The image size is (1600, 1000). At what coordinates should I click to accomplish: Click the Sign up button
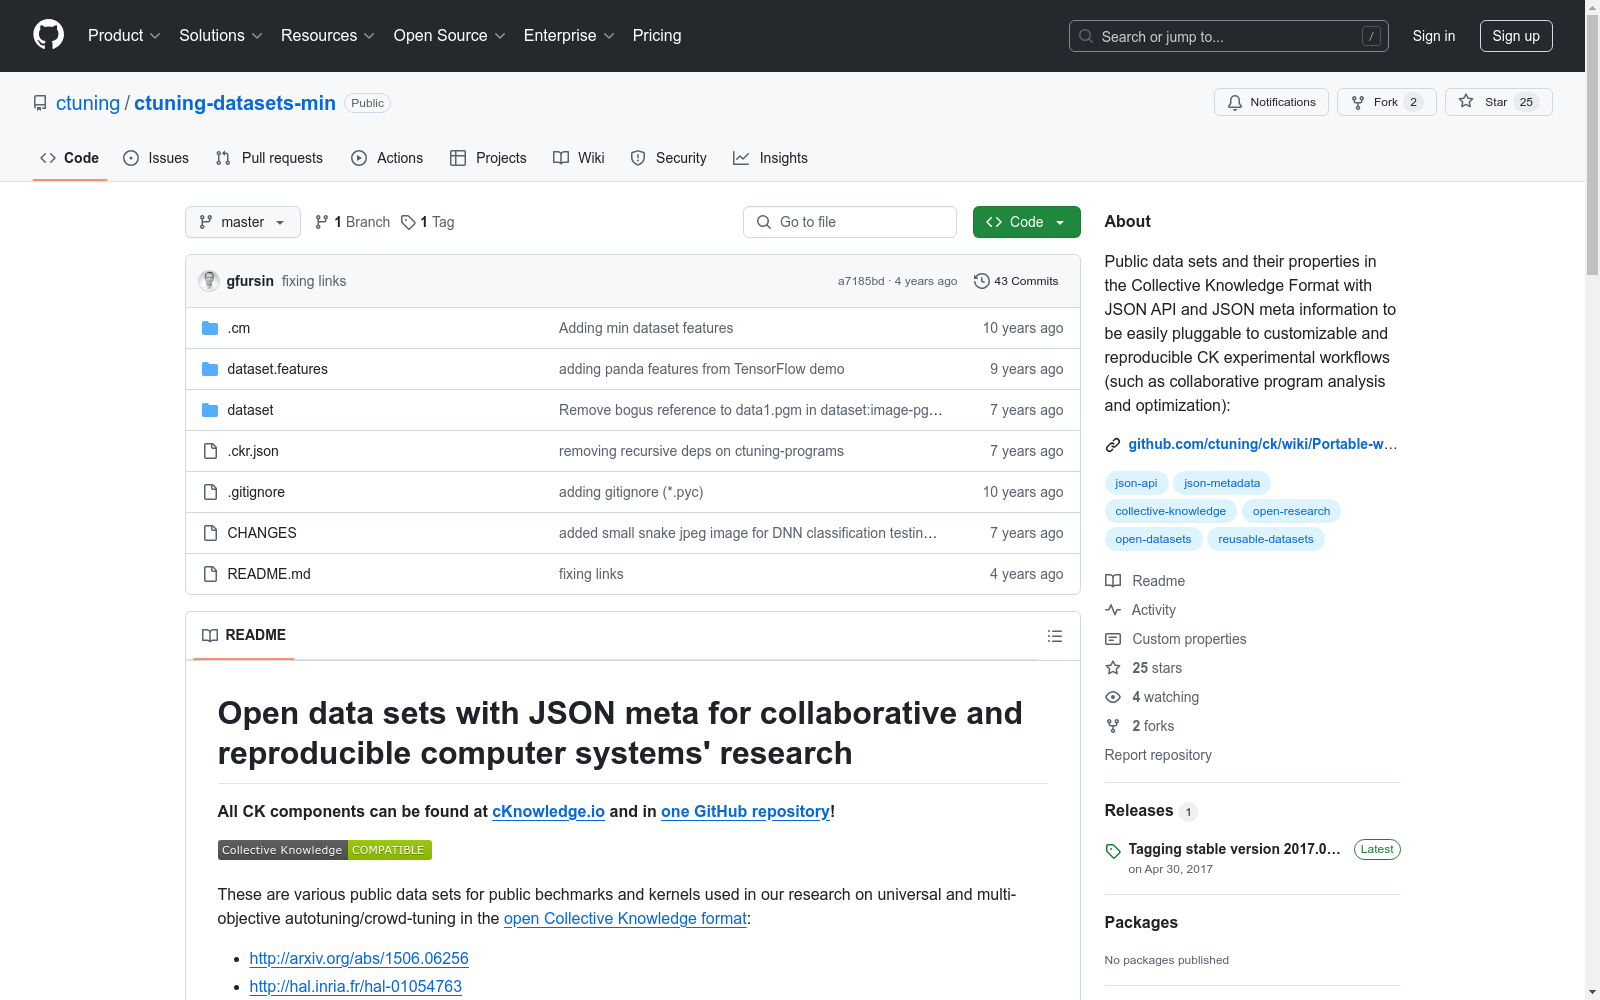coord(1516,36)
